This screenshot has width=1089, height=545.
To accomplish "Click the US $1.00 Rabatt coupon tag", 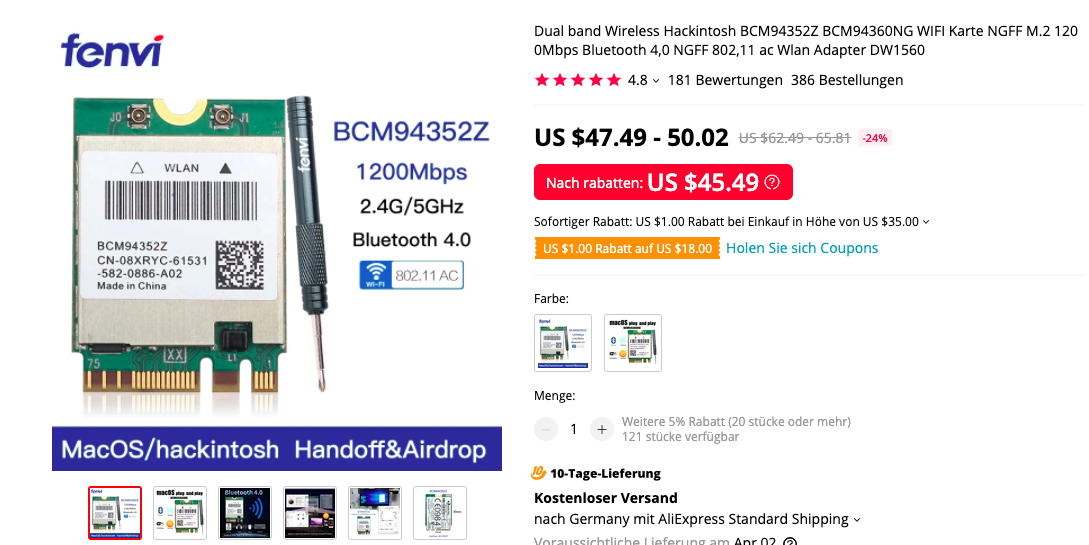I will [627, 249].
